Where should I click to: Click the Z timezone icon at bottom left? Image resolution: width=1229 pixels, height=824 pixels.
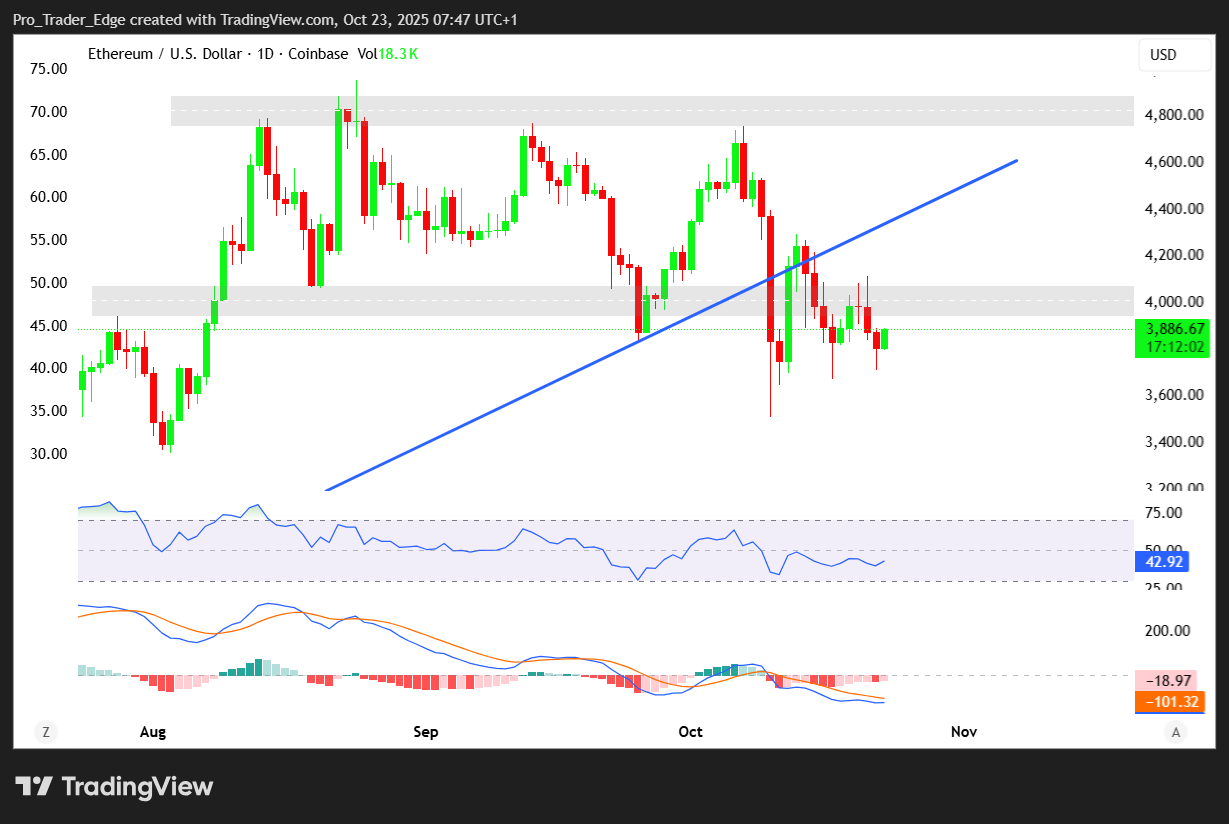coord(45,732)
